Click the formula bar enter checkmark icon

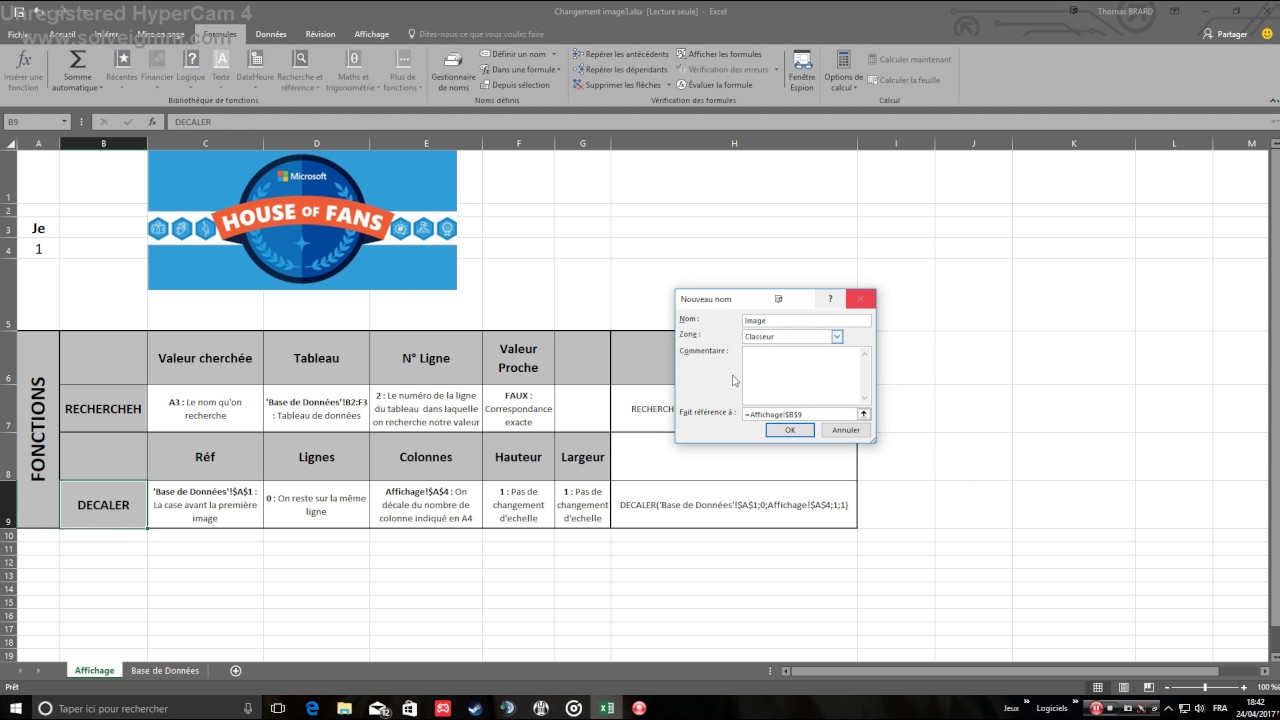point(128,122)
